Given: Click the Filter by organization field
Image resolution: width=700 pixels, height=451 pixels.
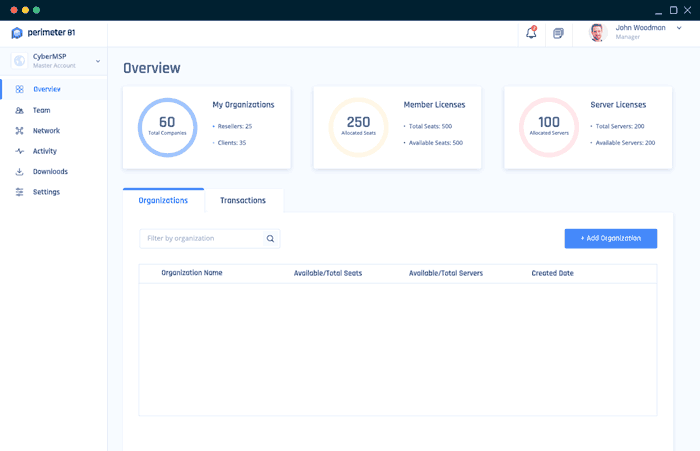Looking at the screenshot, I should tap(200, 239).
